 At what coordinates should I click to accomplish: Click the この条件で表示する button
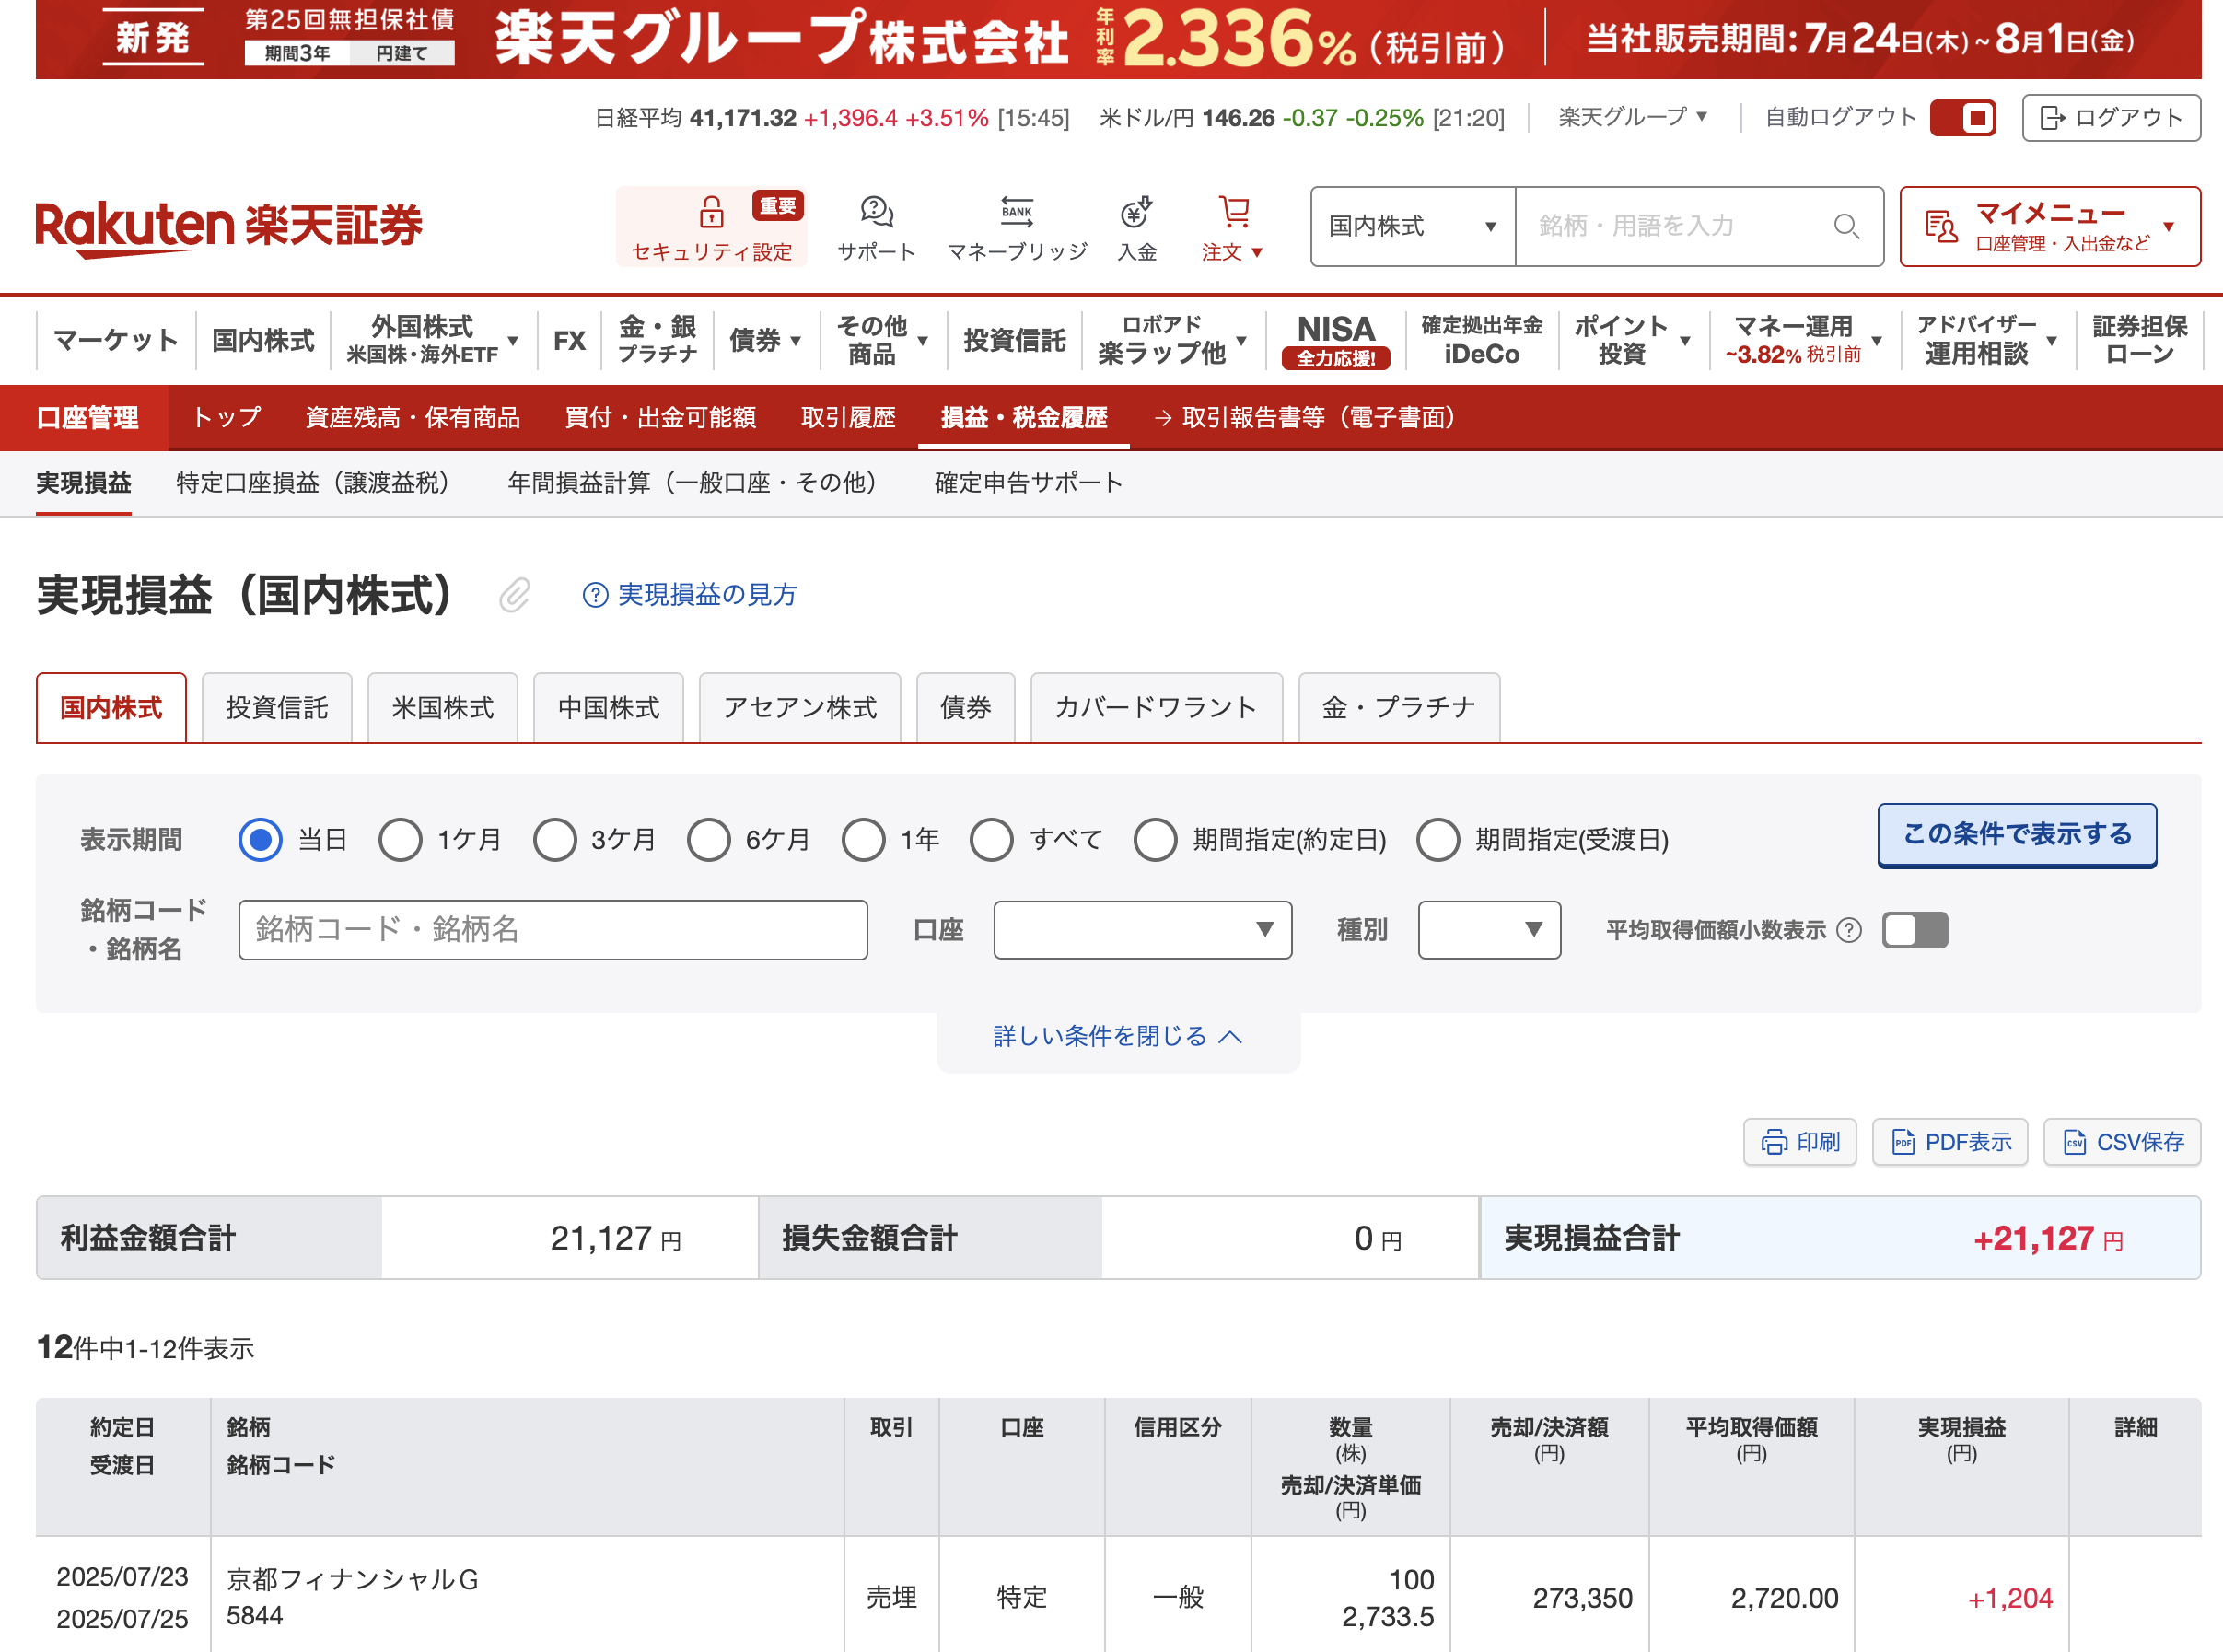click(x=2017, y=836)
